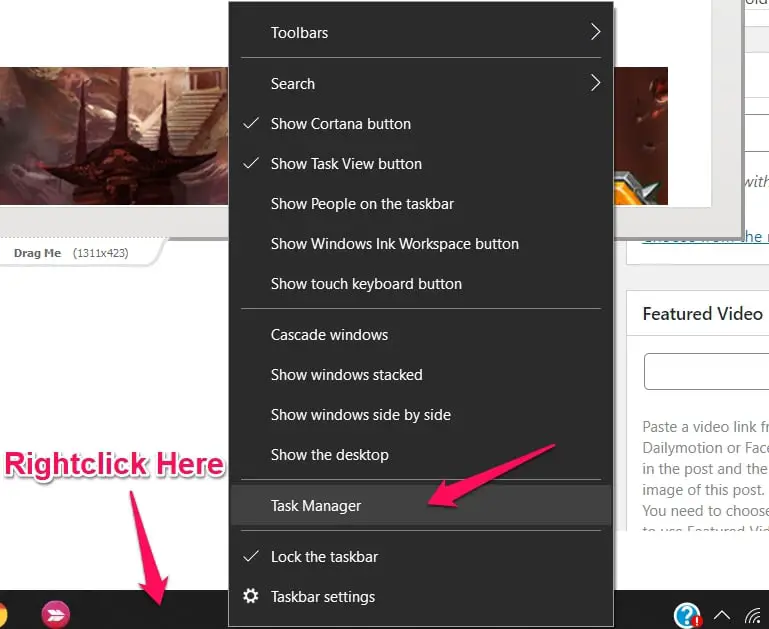Open Taskbar settings
This screenshot has height=629, width=769.
pyautogui.click(x=421, y=597)
